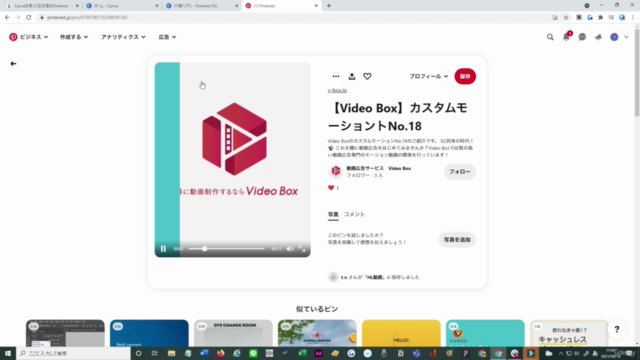Open the キャッシュレス similar pin

tap(569, 333)
